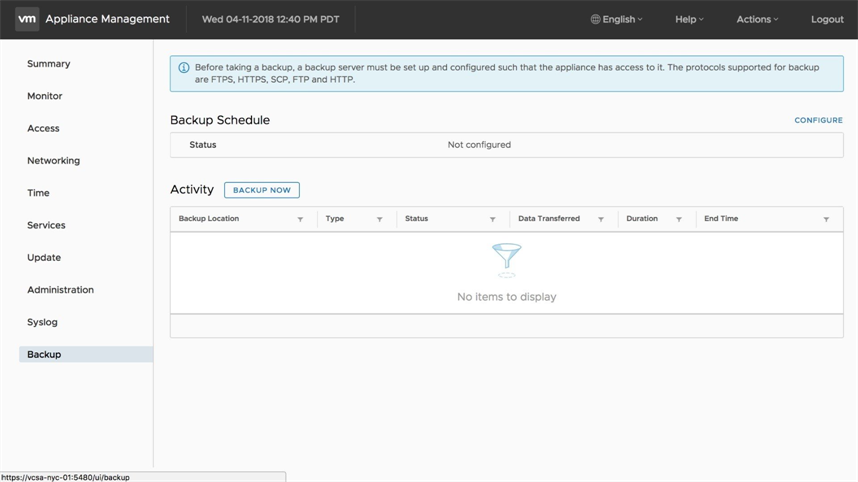Screen dimensions: 858x482
Task: Click the VMware vm logo icon
Action: [x=27, y=19]
